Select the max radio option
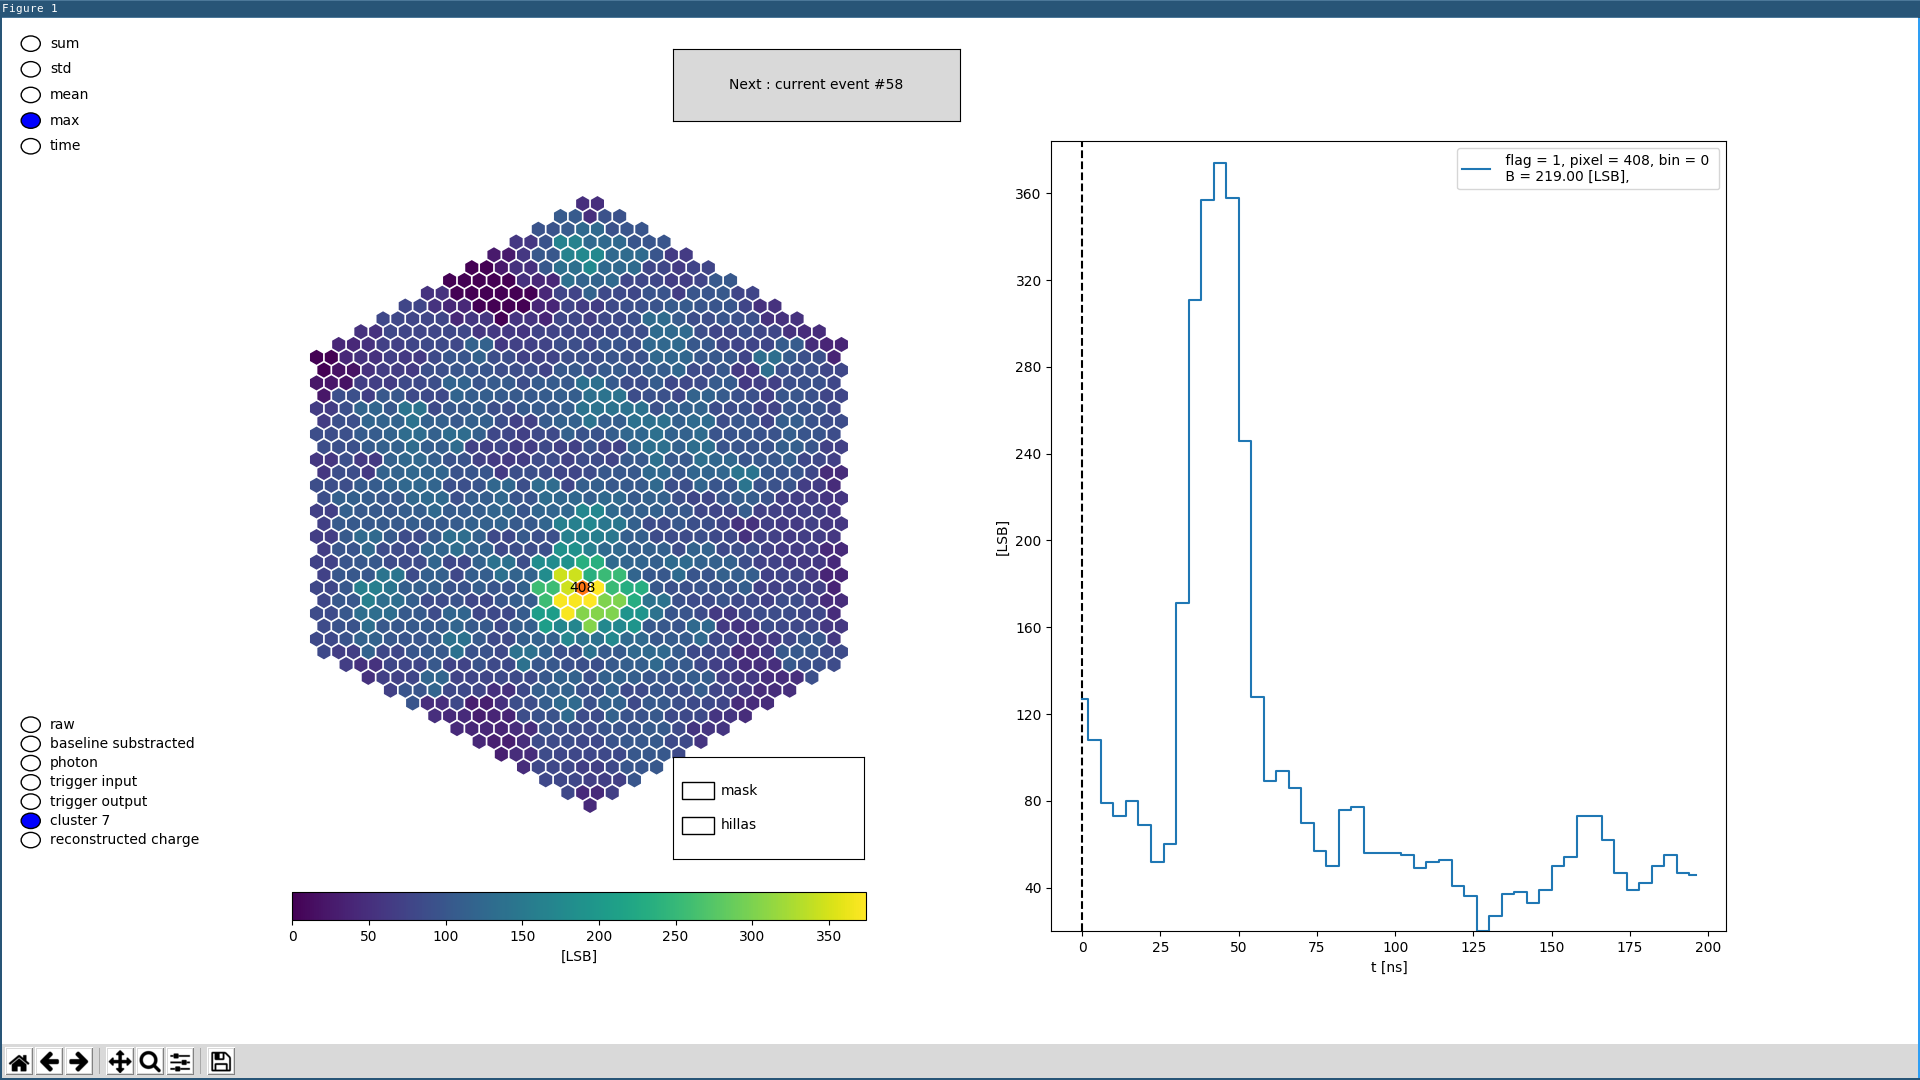1920x1080 pixels. click(31, 120)
